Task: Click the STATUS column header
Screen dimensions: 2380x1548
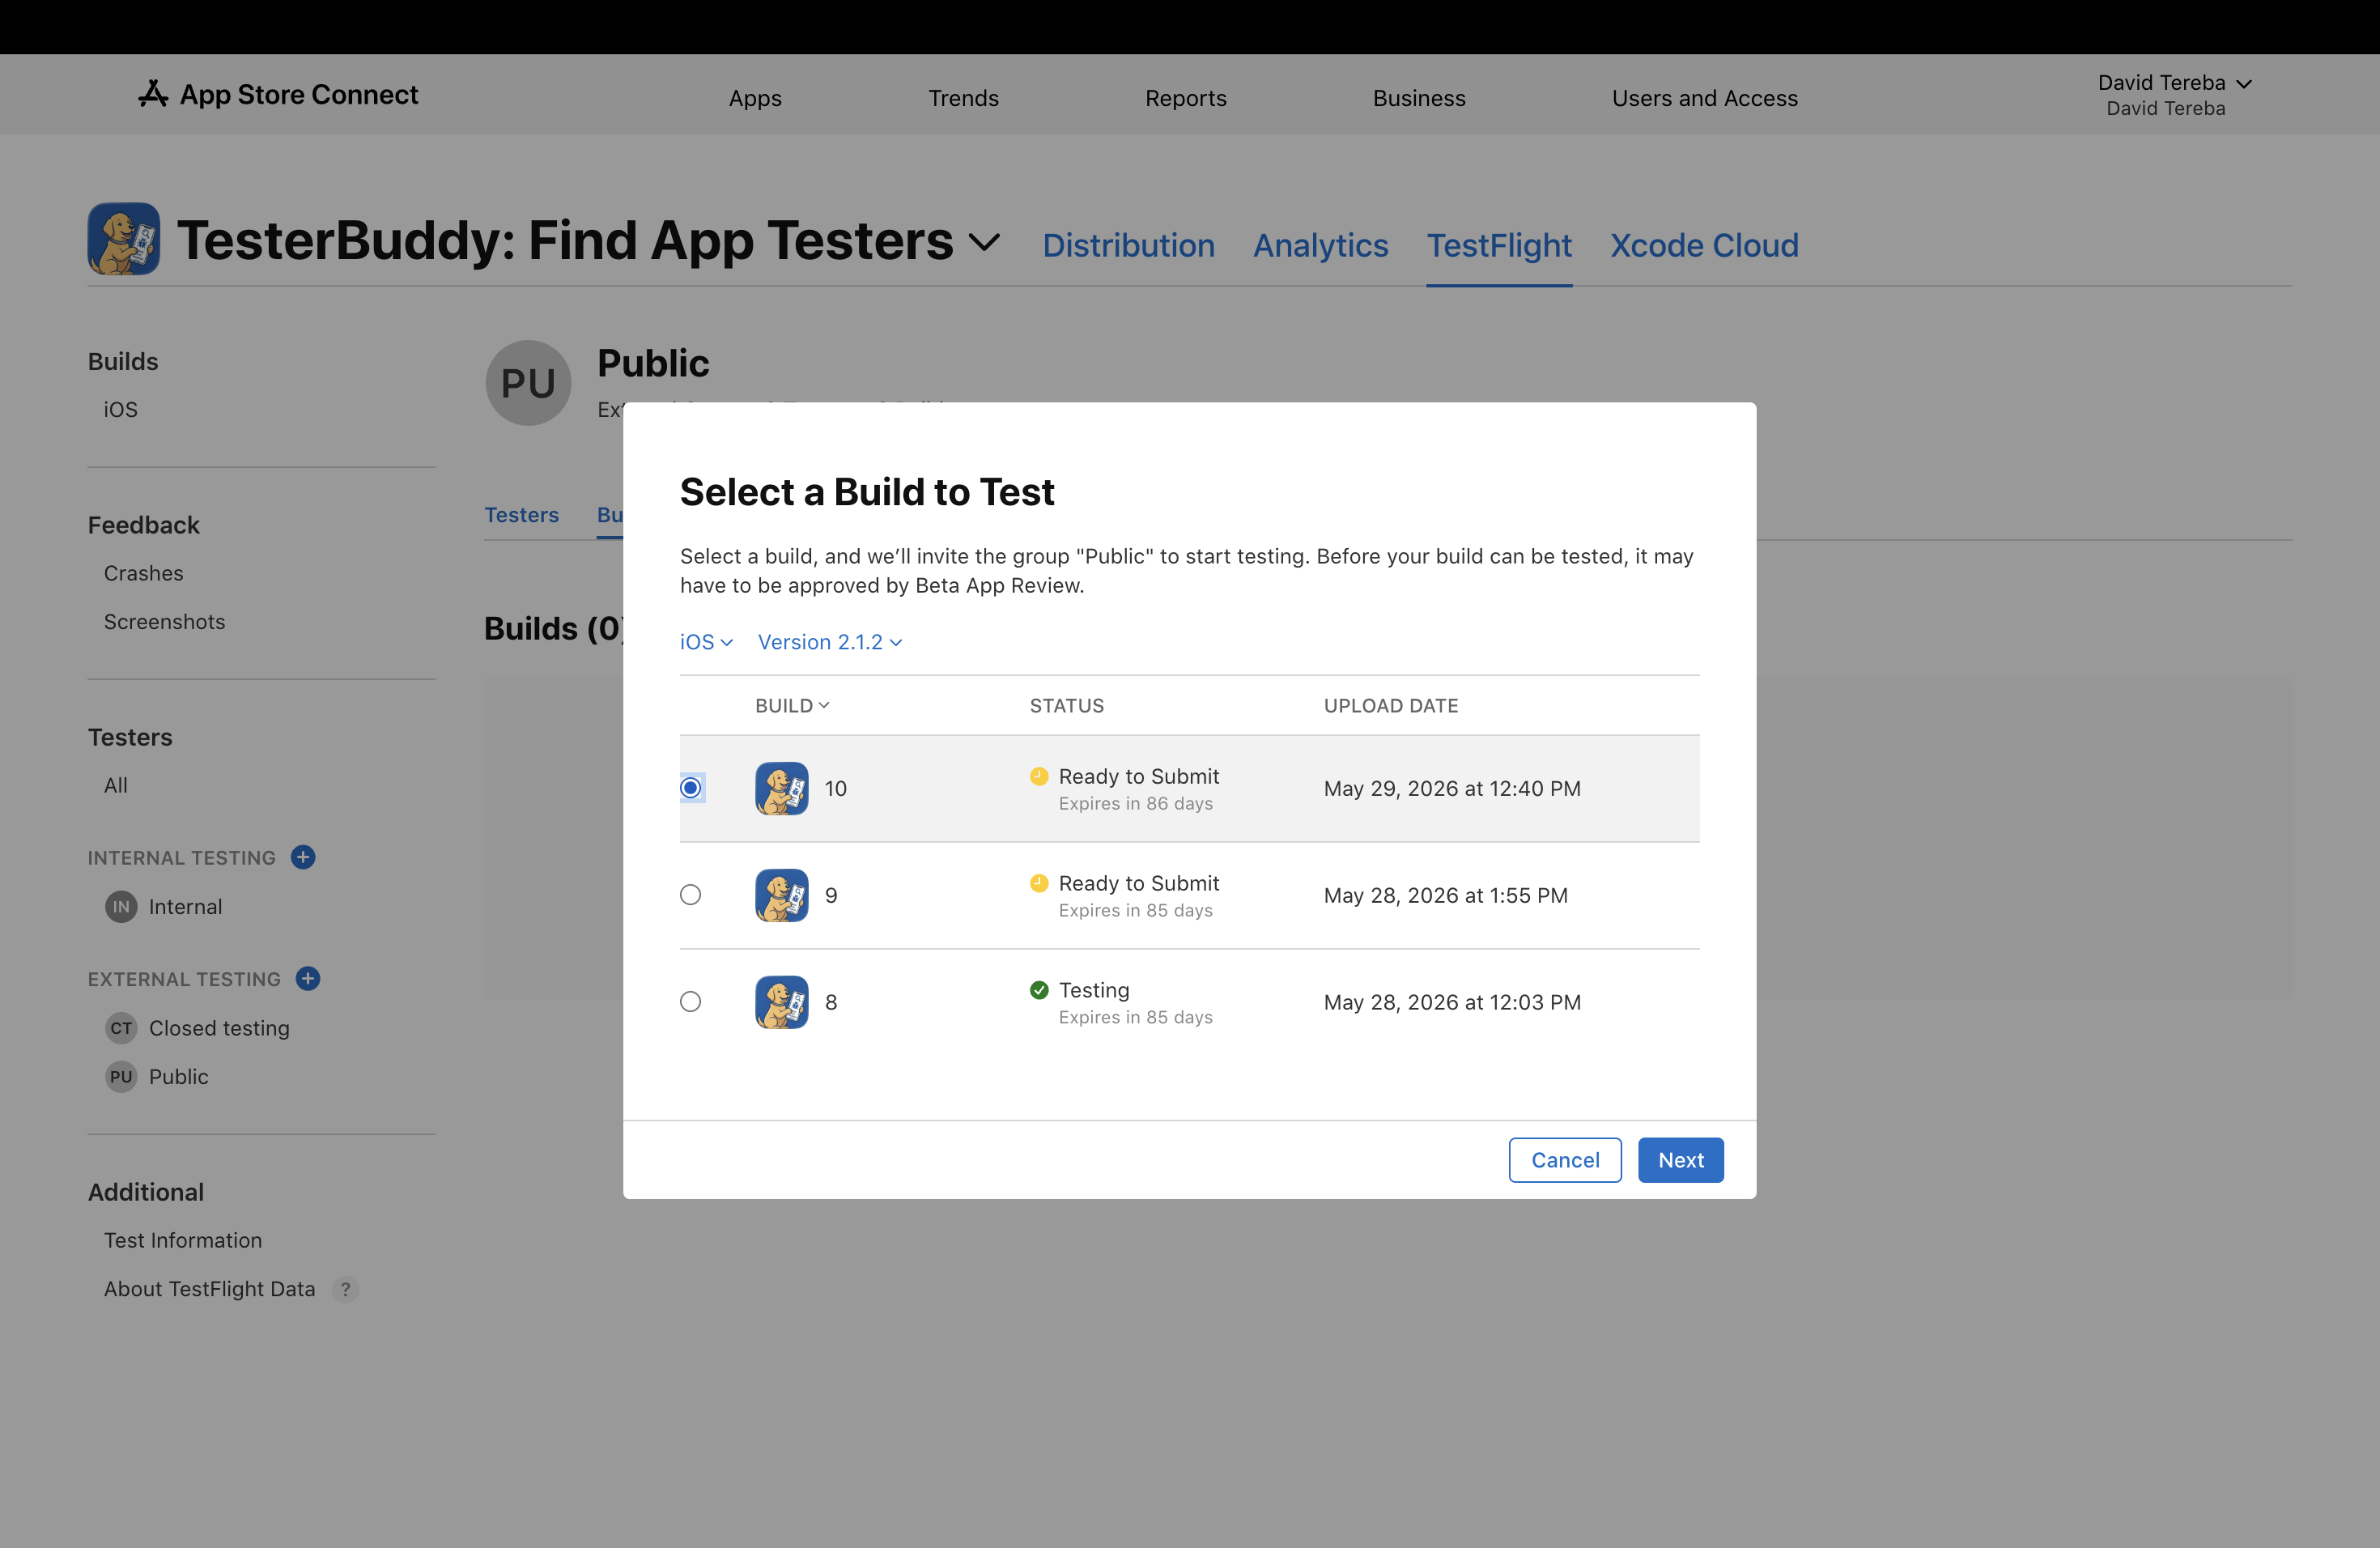Action: click(x=1067, y=706)
